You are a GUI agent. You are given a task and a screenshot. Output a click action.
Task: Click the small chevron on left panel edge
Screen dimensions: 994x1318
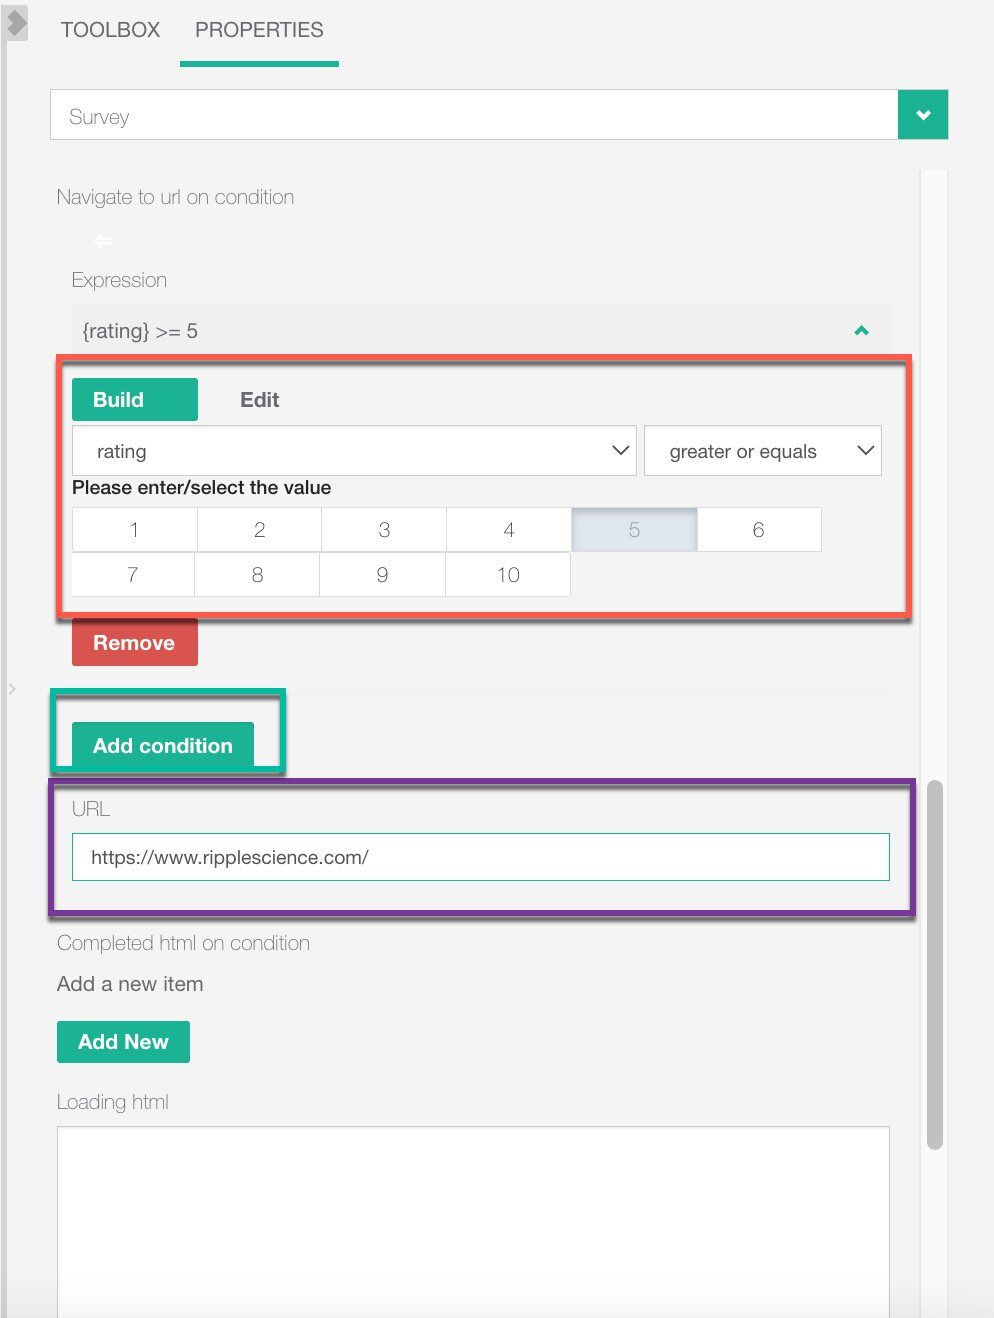12,688
